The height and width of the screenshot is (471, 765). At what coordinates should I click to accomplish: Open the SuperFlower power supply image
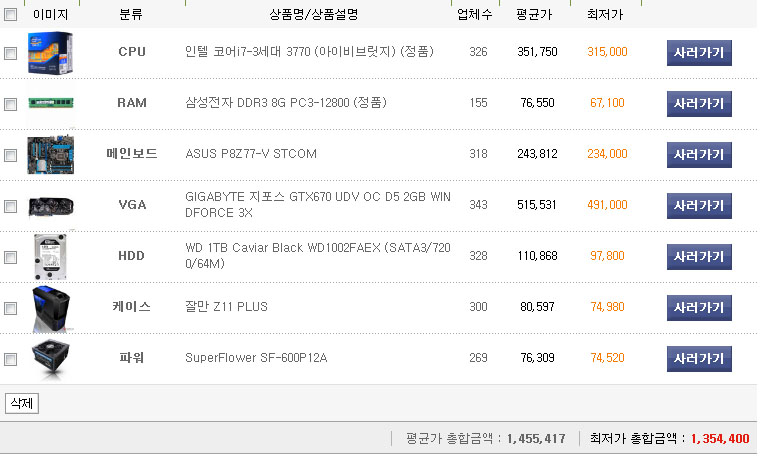click(51, 360)
